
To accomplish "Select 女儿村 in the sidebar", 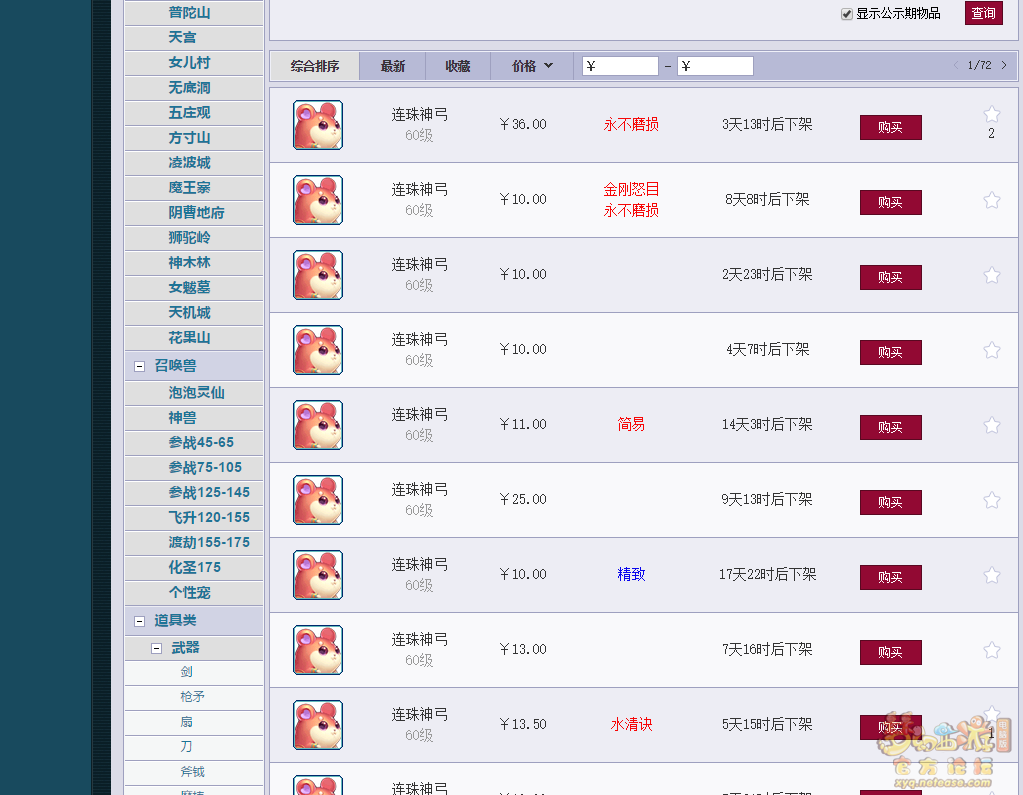I will click(x=194, y=63).
